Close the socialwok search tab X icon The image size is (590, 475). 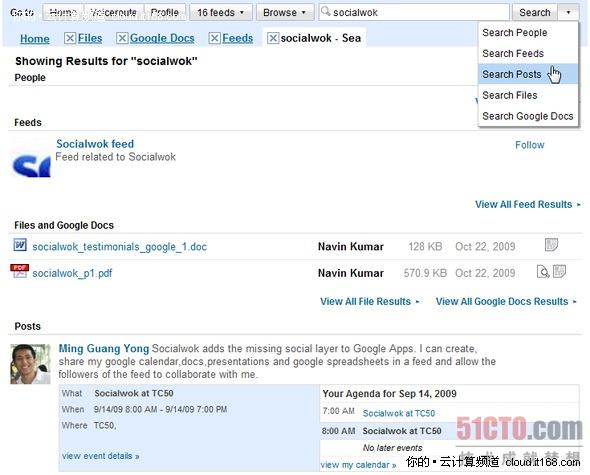273,38
